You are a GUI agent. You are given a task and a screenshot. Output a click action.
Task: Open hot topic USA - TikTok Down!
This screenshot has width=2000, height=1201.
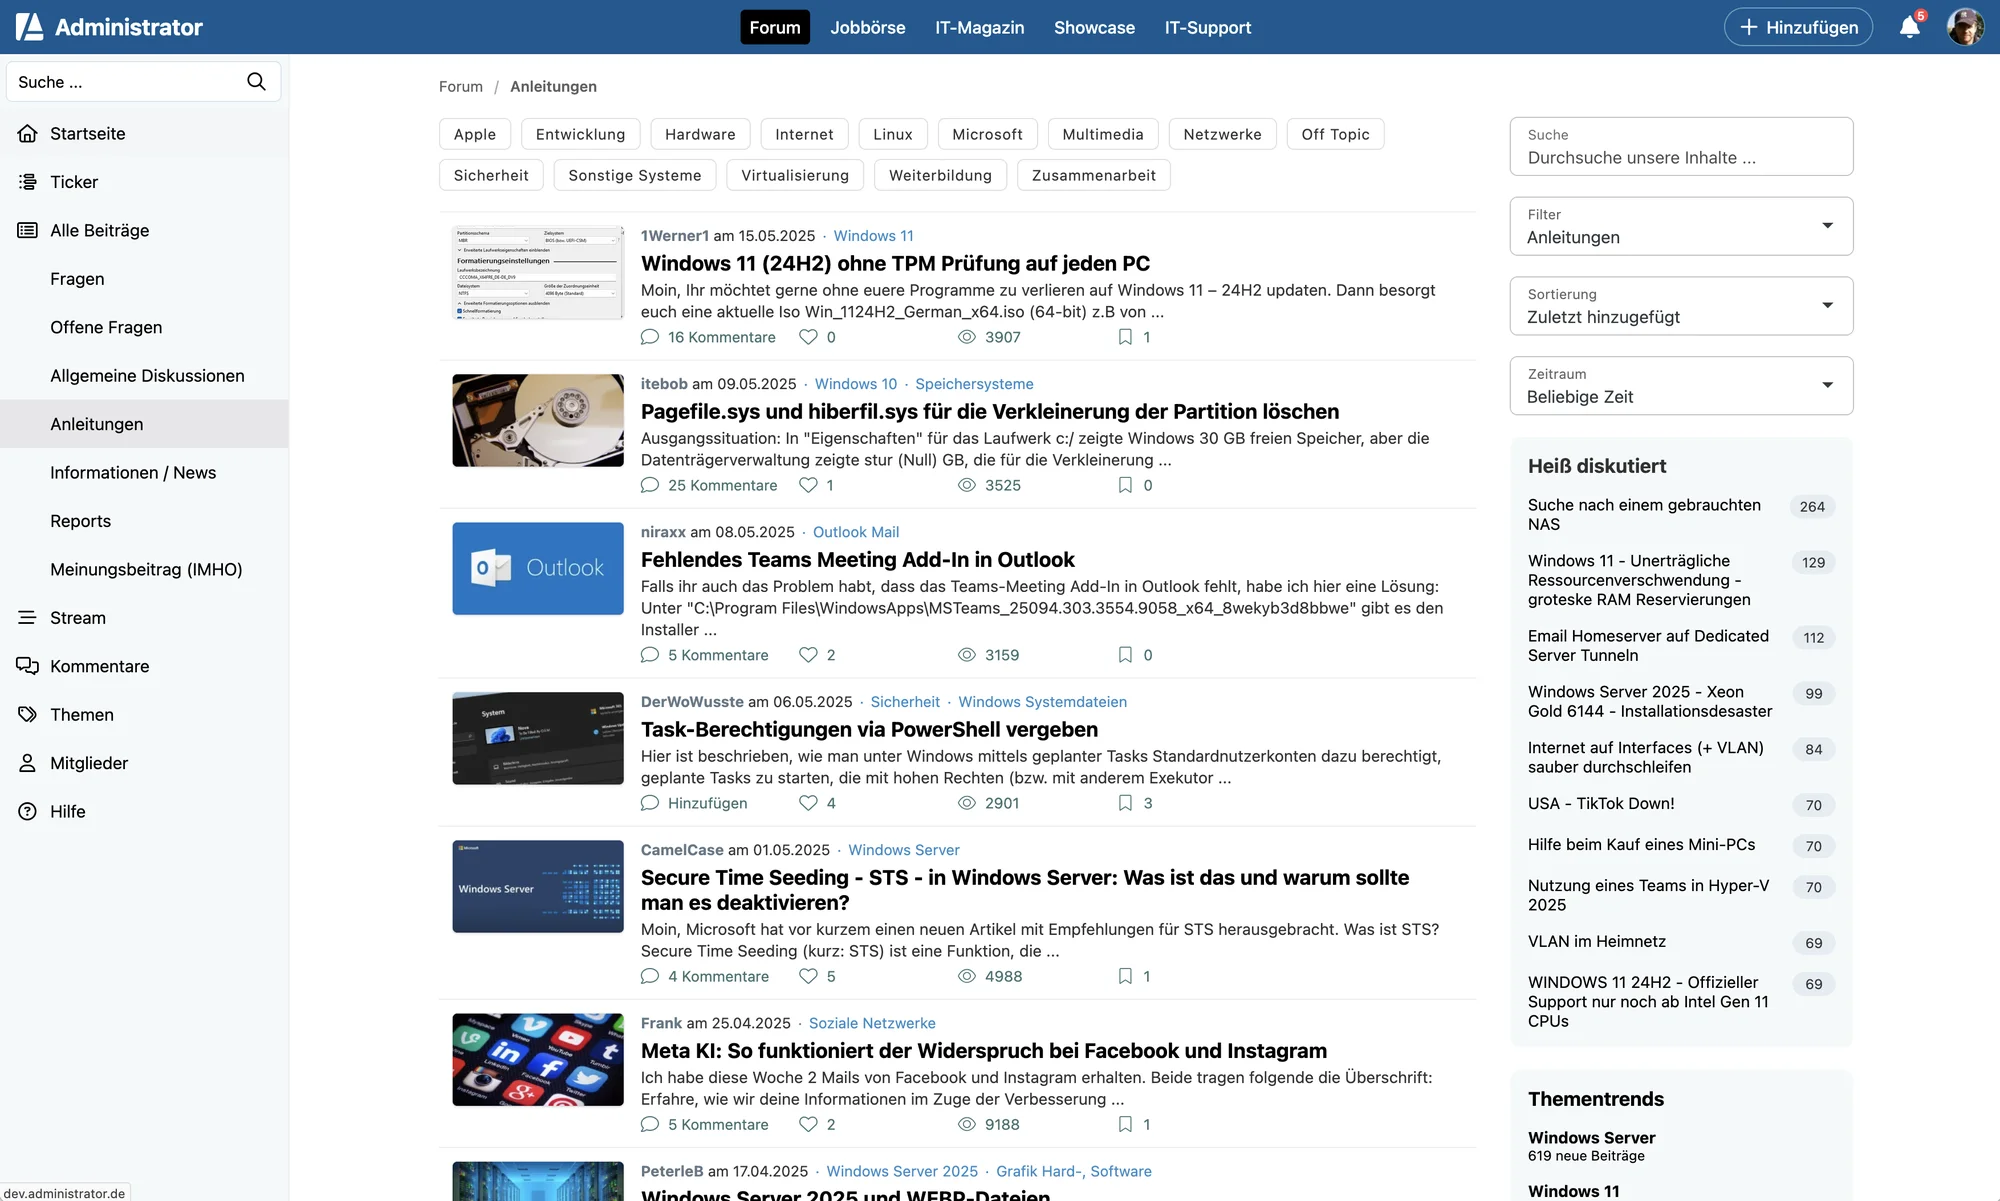(1601, 804)
